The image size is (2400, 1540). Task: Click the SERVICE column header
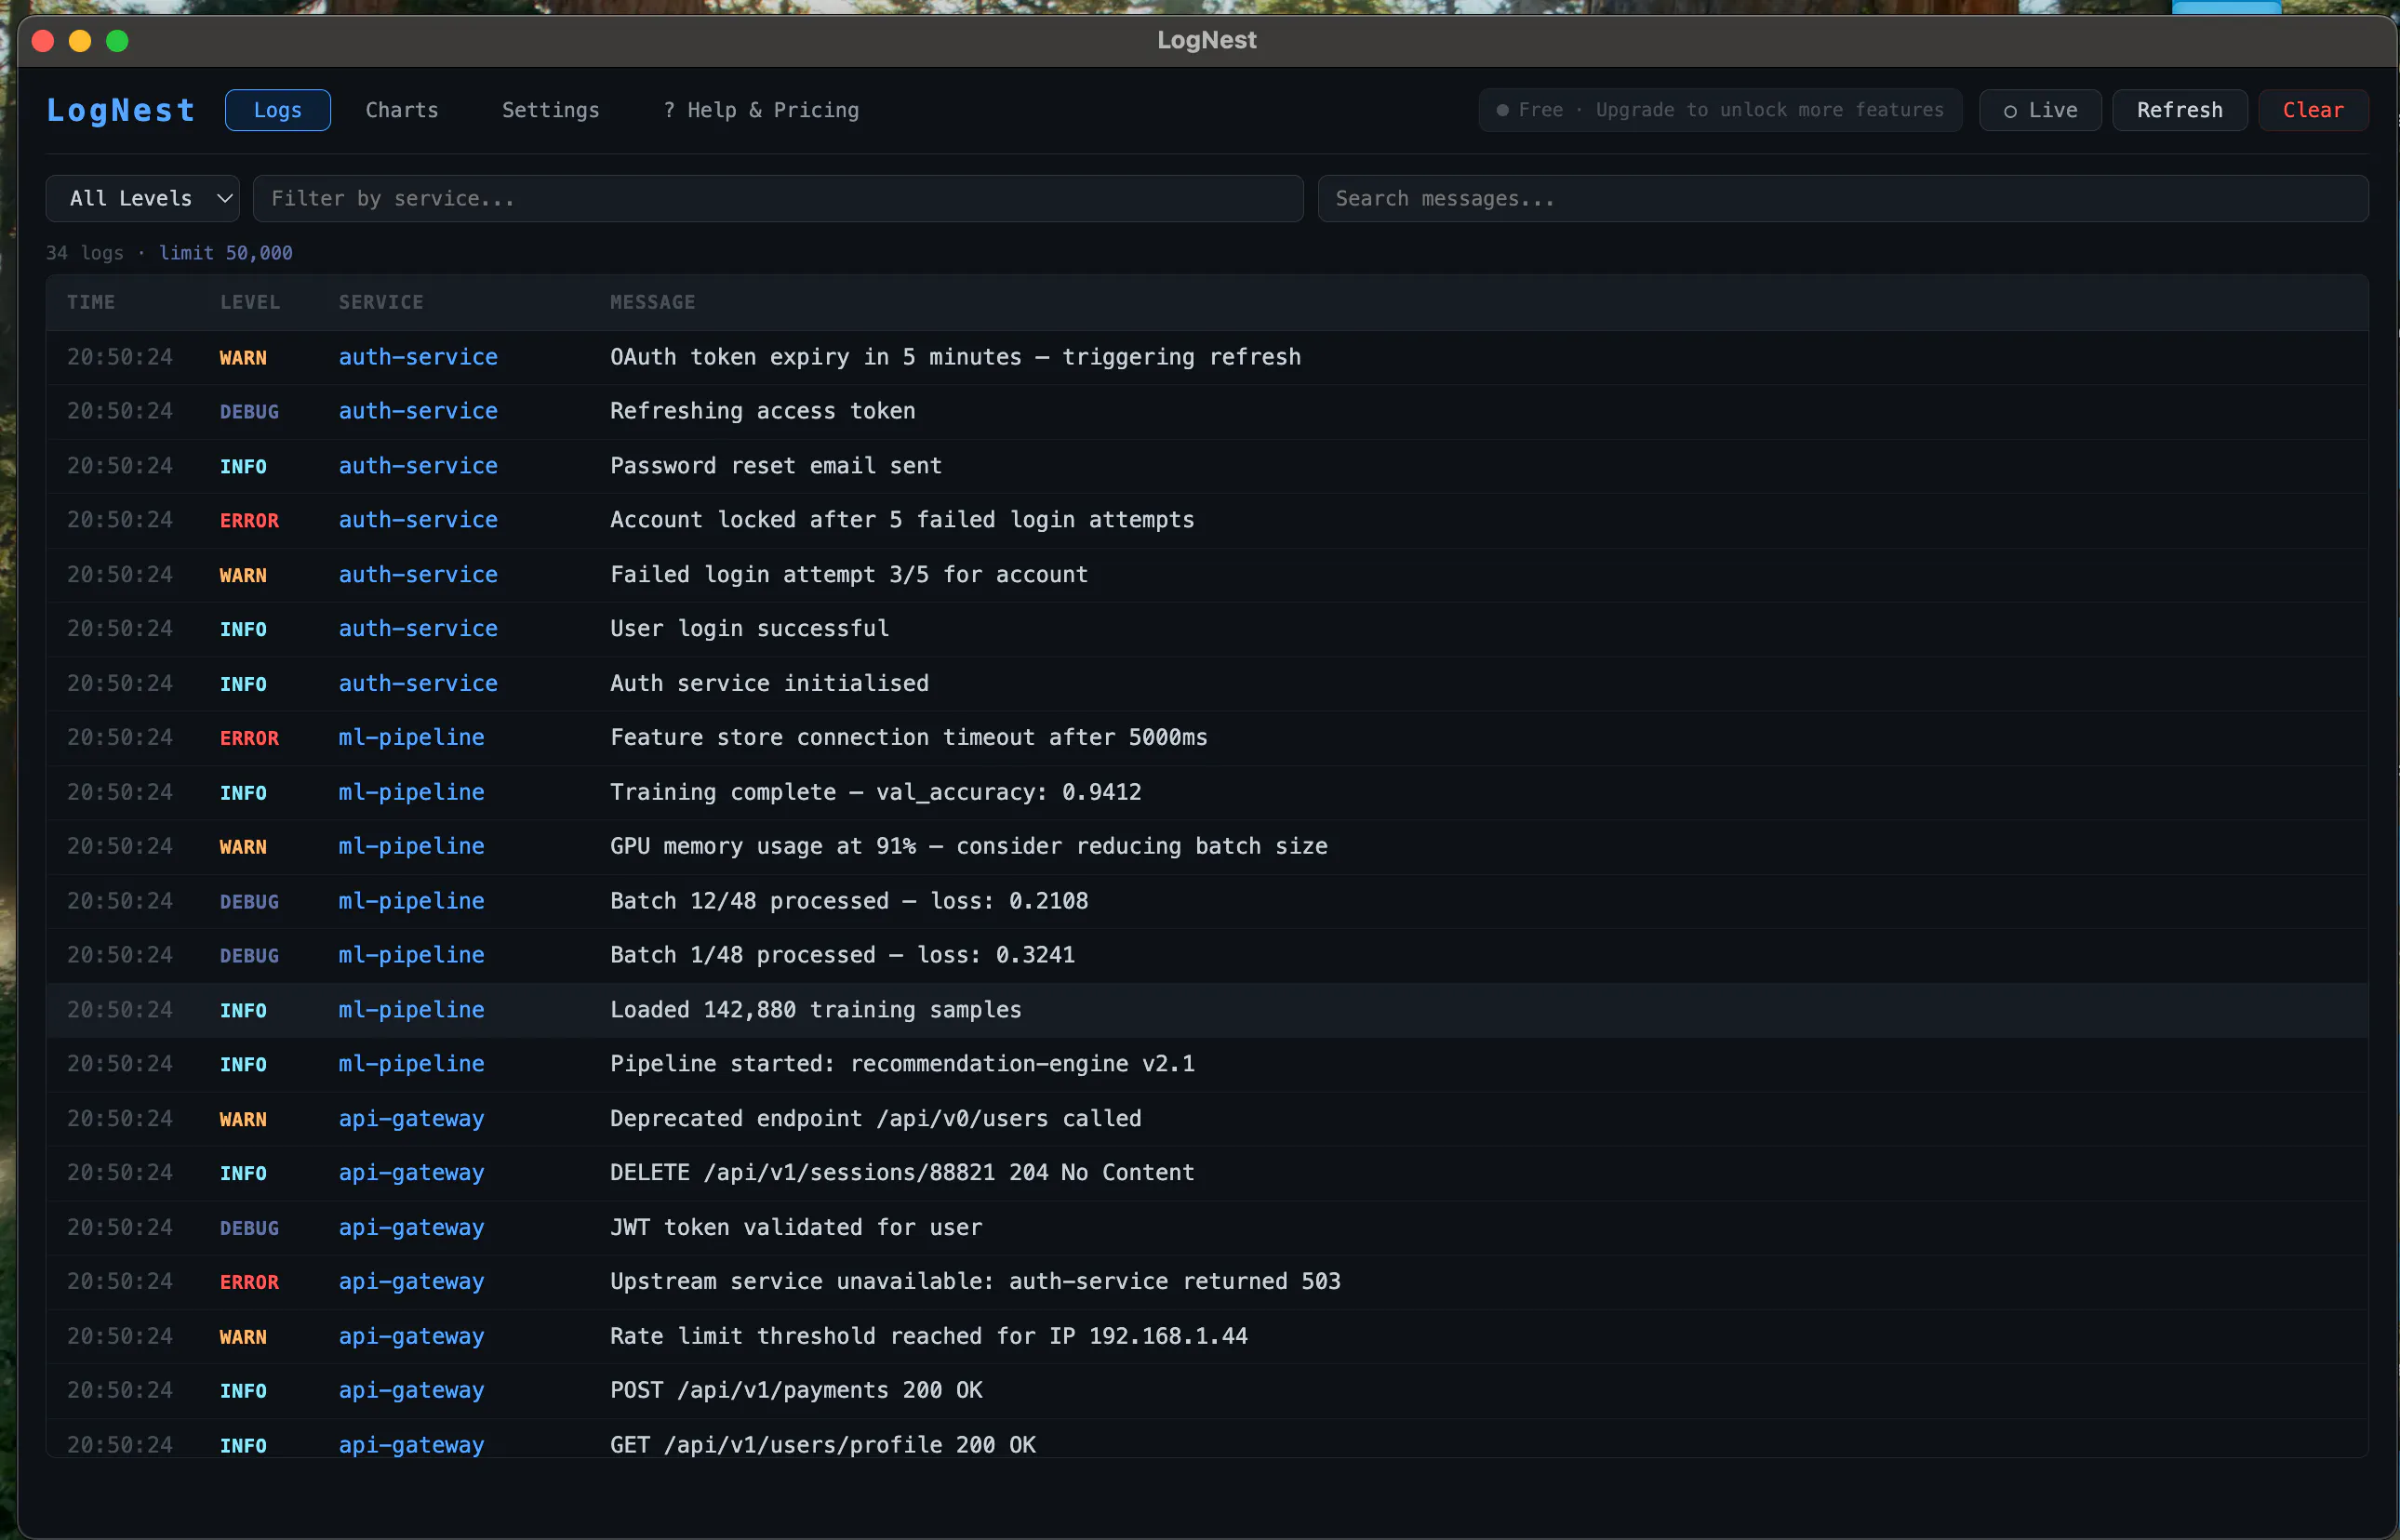pos(381,302)
